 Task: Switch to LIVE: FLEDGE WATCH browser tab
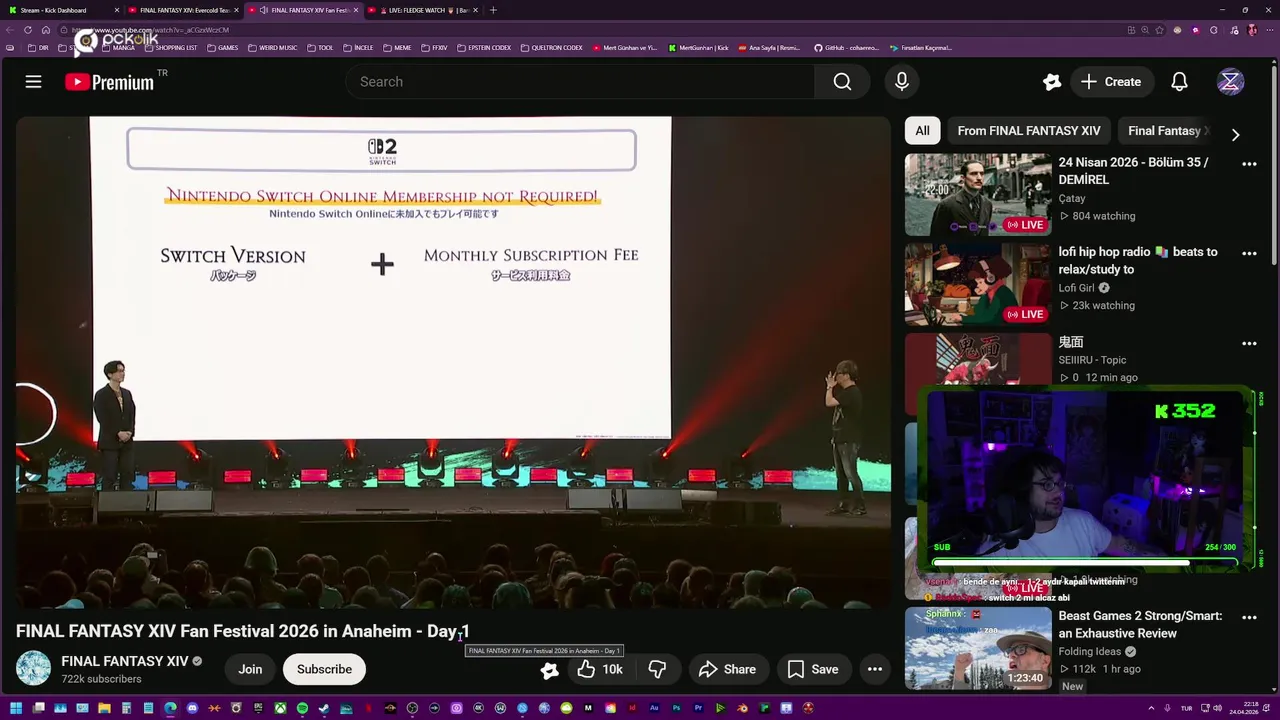422,10
